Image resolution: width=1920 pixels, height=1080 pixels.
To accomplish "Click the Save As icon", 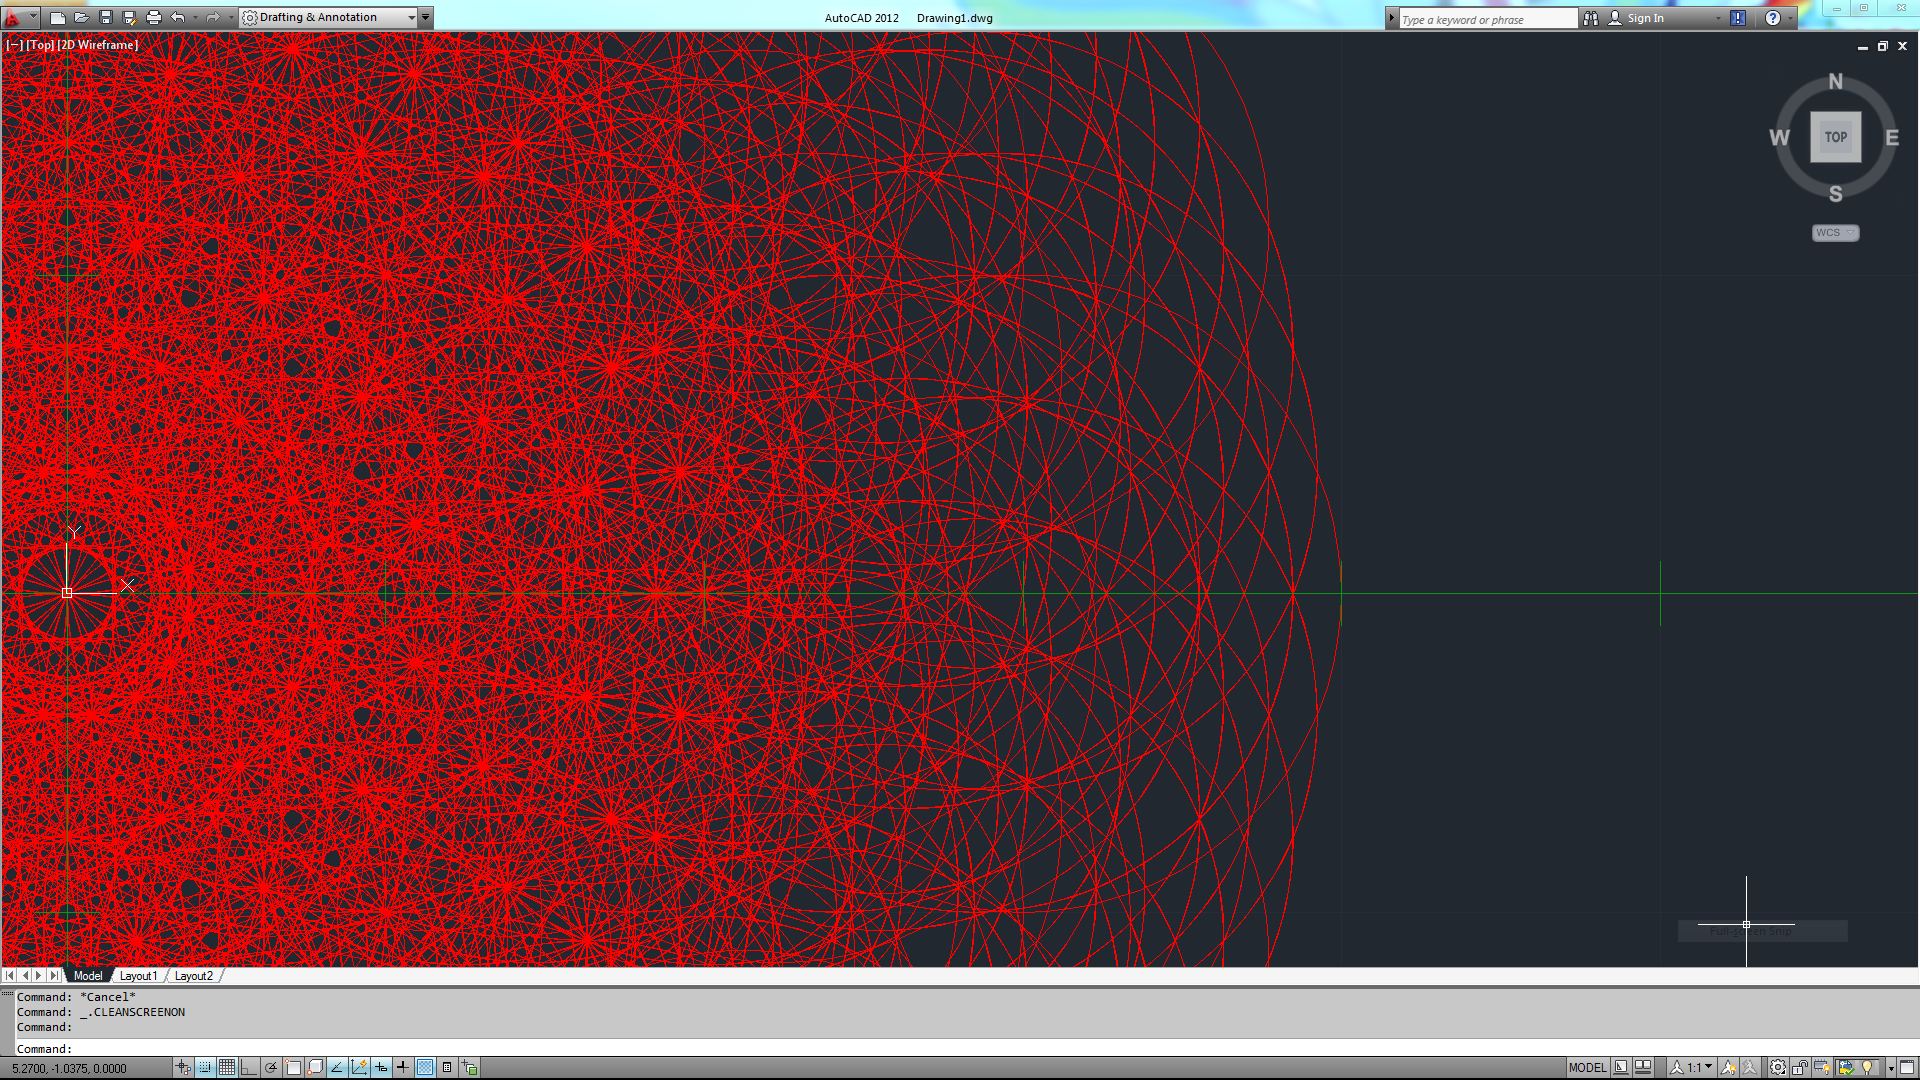I will 130,18.
